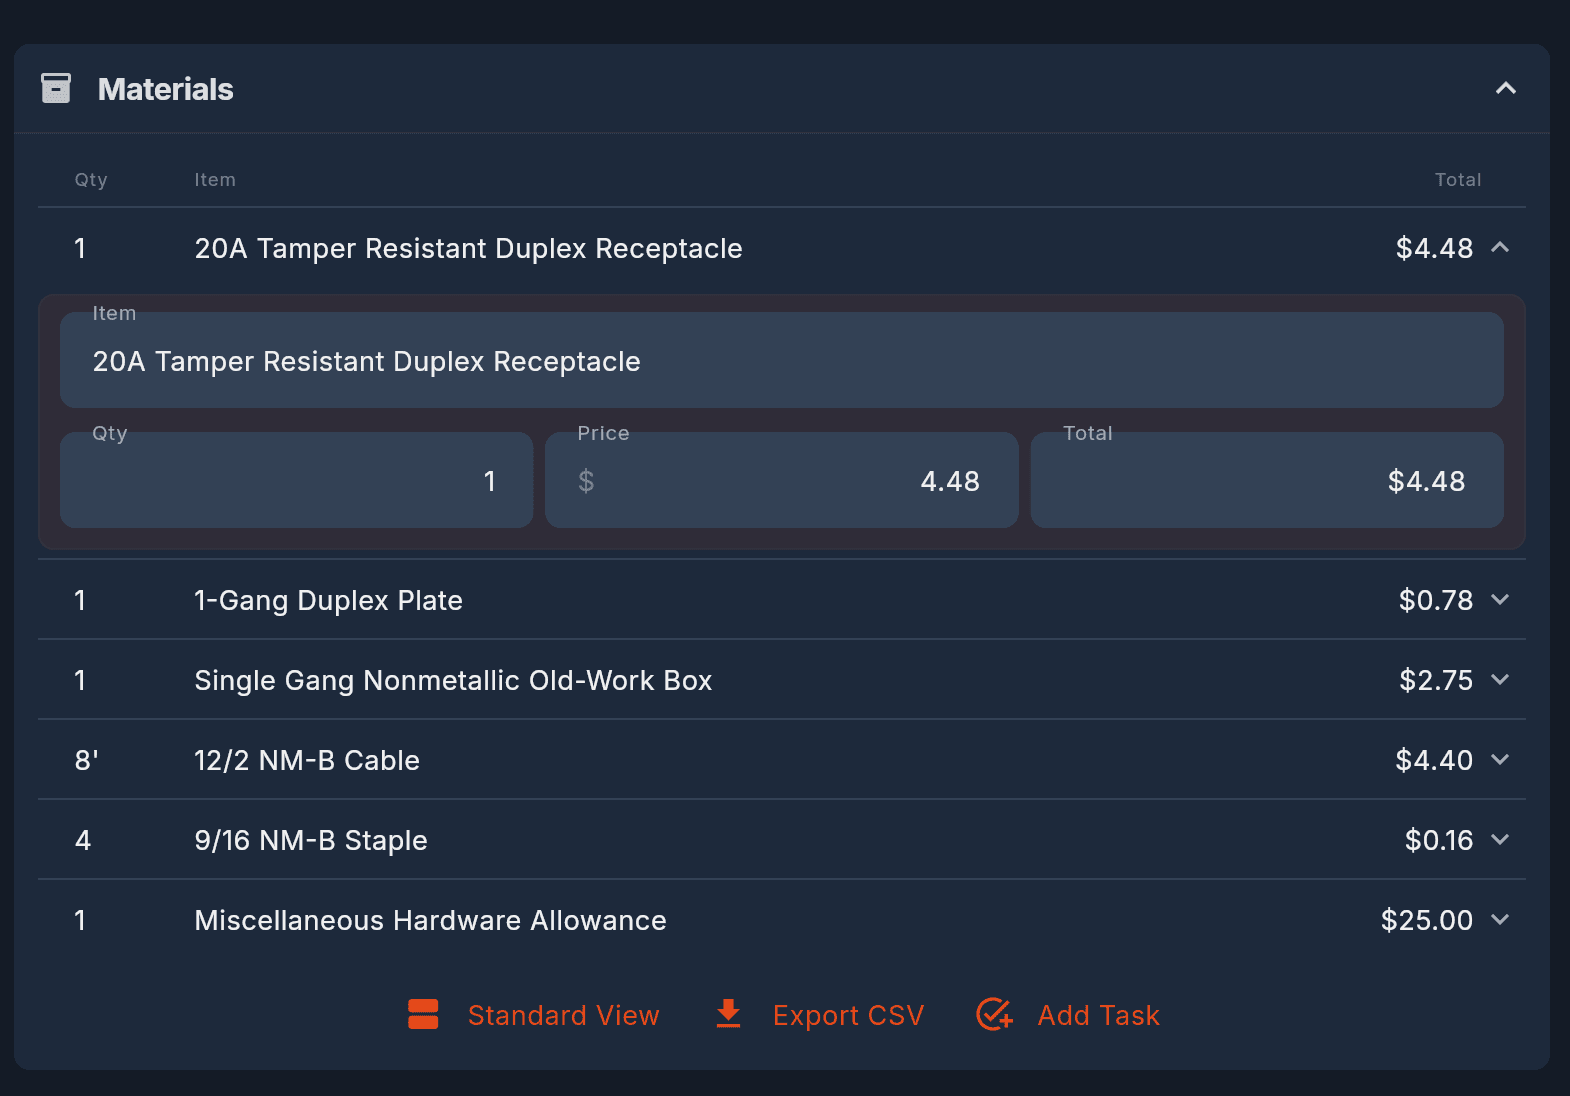Click the $25.00 total value
This screenshot has height=1096, width=1570.
click(1427, 920)
